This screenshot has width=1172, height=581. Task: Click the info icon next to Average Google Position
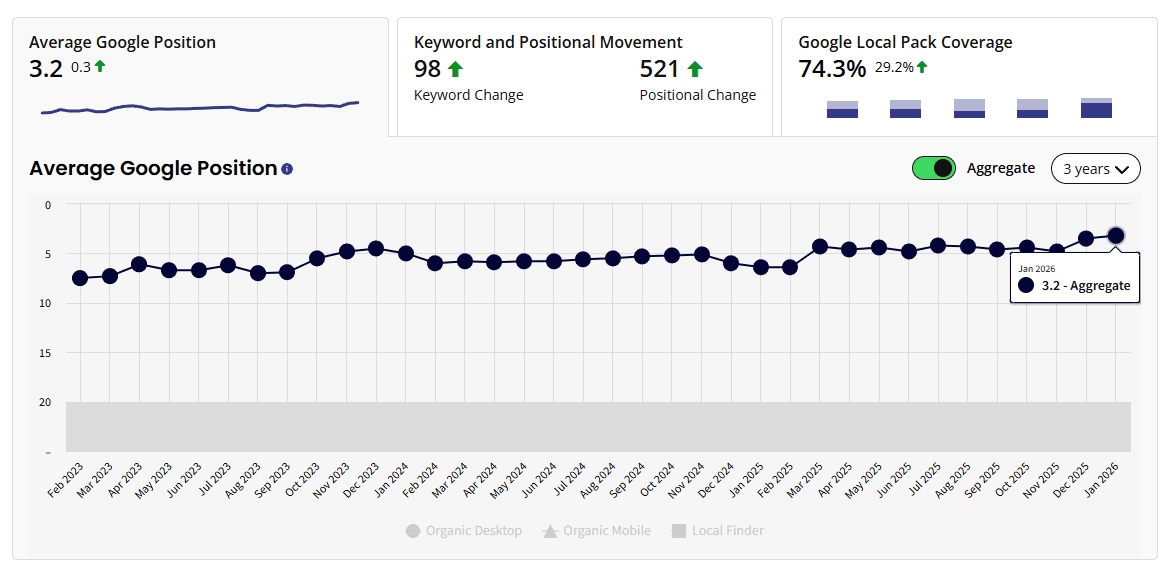point(287,169)
